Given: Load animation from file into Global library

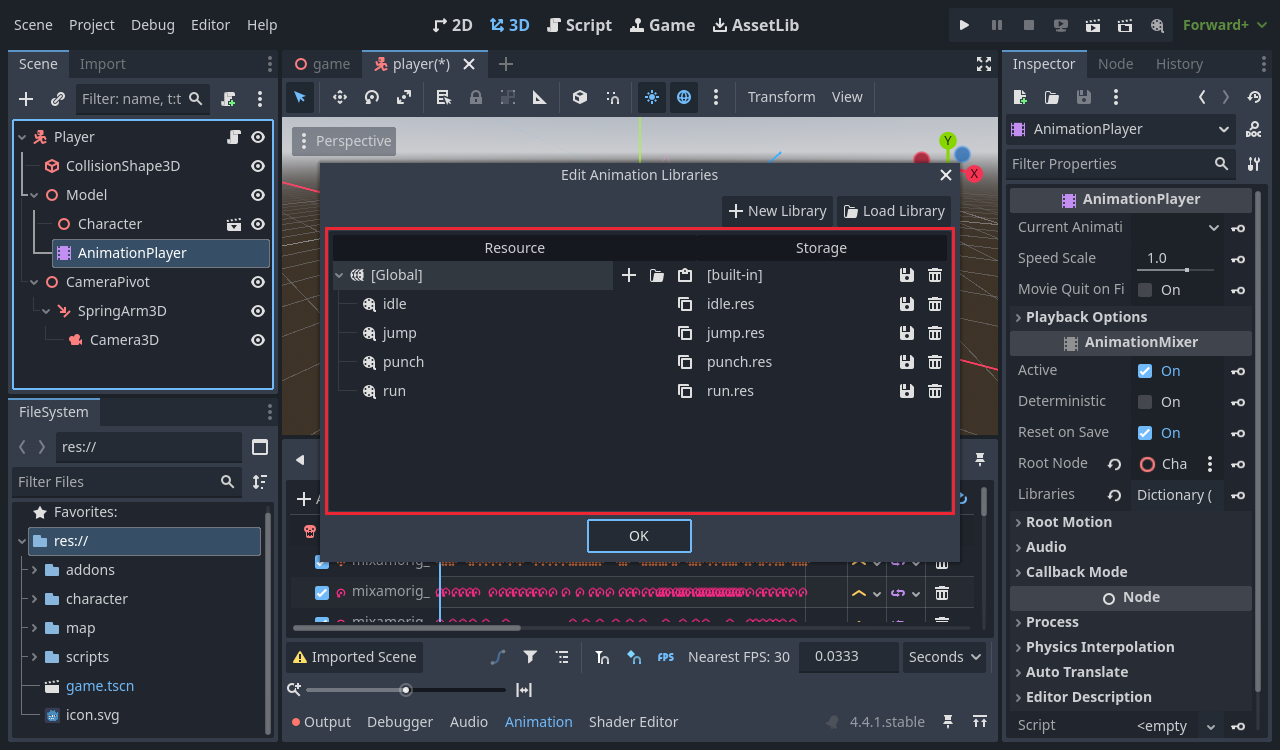Looking at the screenshot, I should pos(657,275).
